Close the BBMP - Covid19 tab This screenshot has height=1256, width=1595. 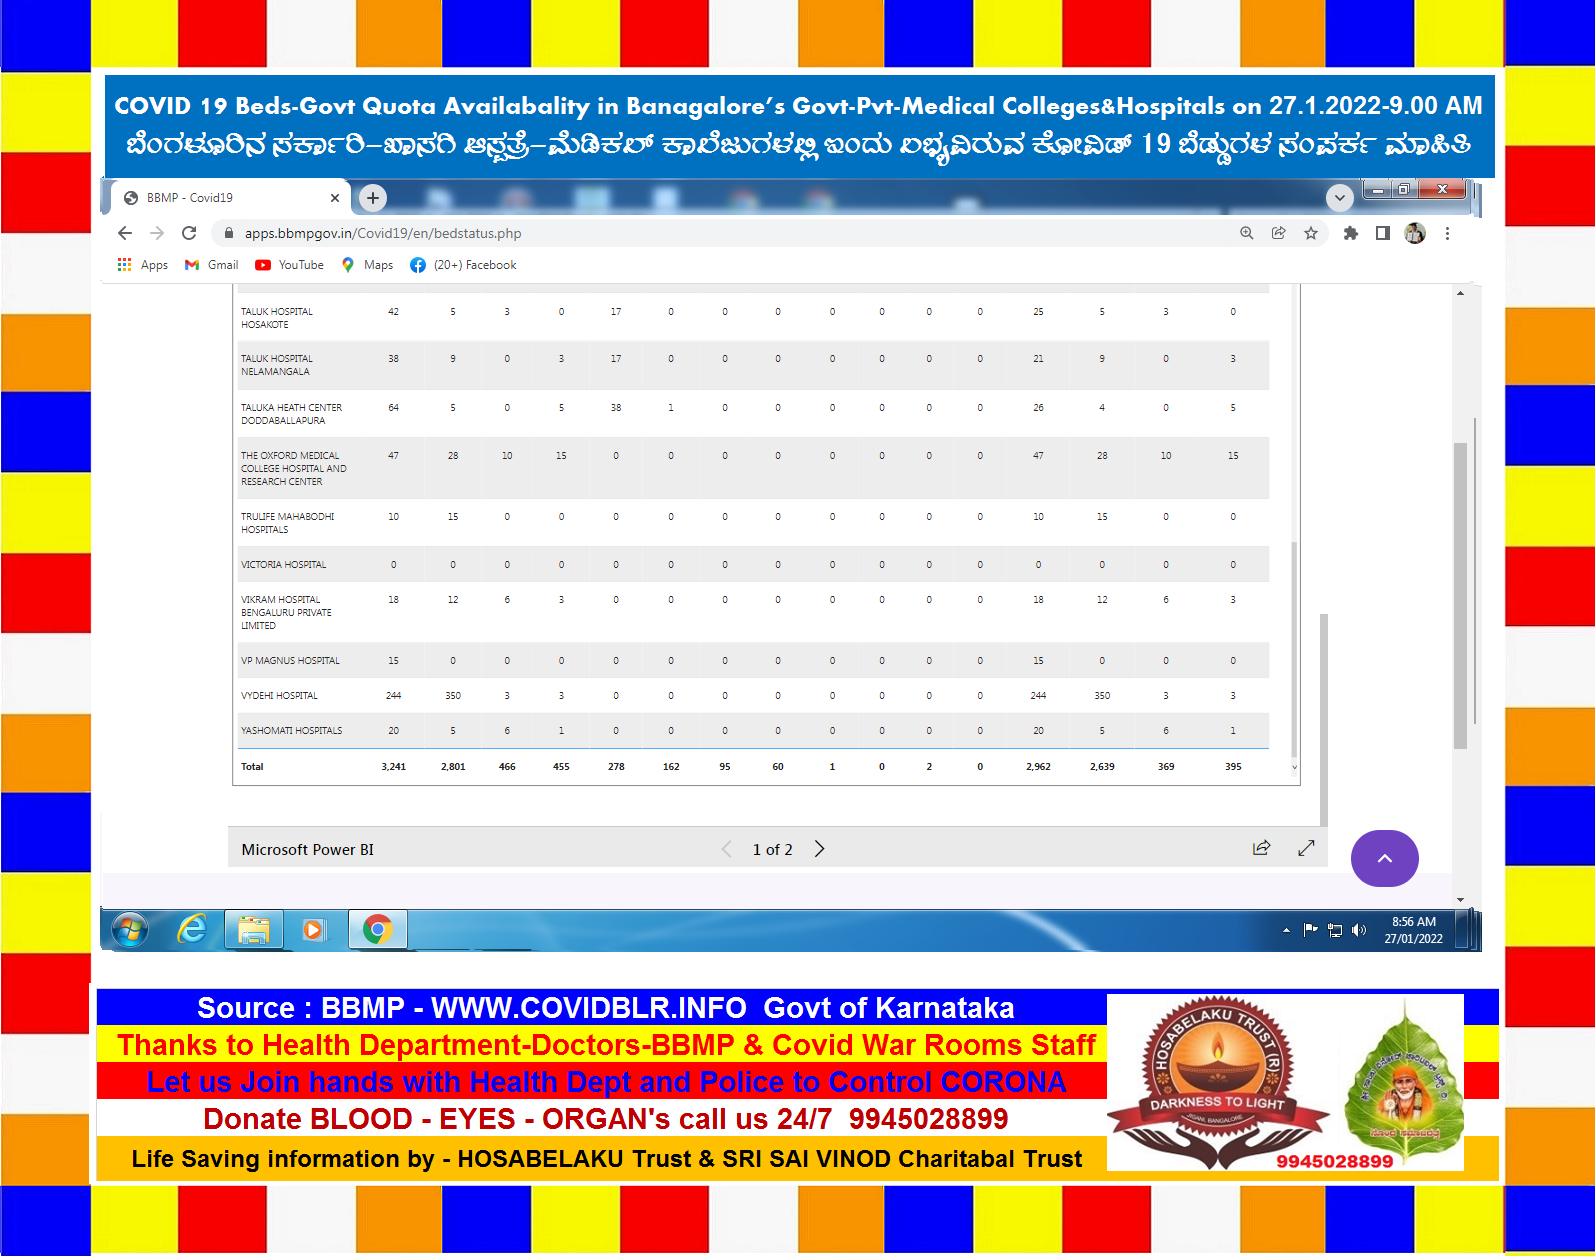pos(335,198)
